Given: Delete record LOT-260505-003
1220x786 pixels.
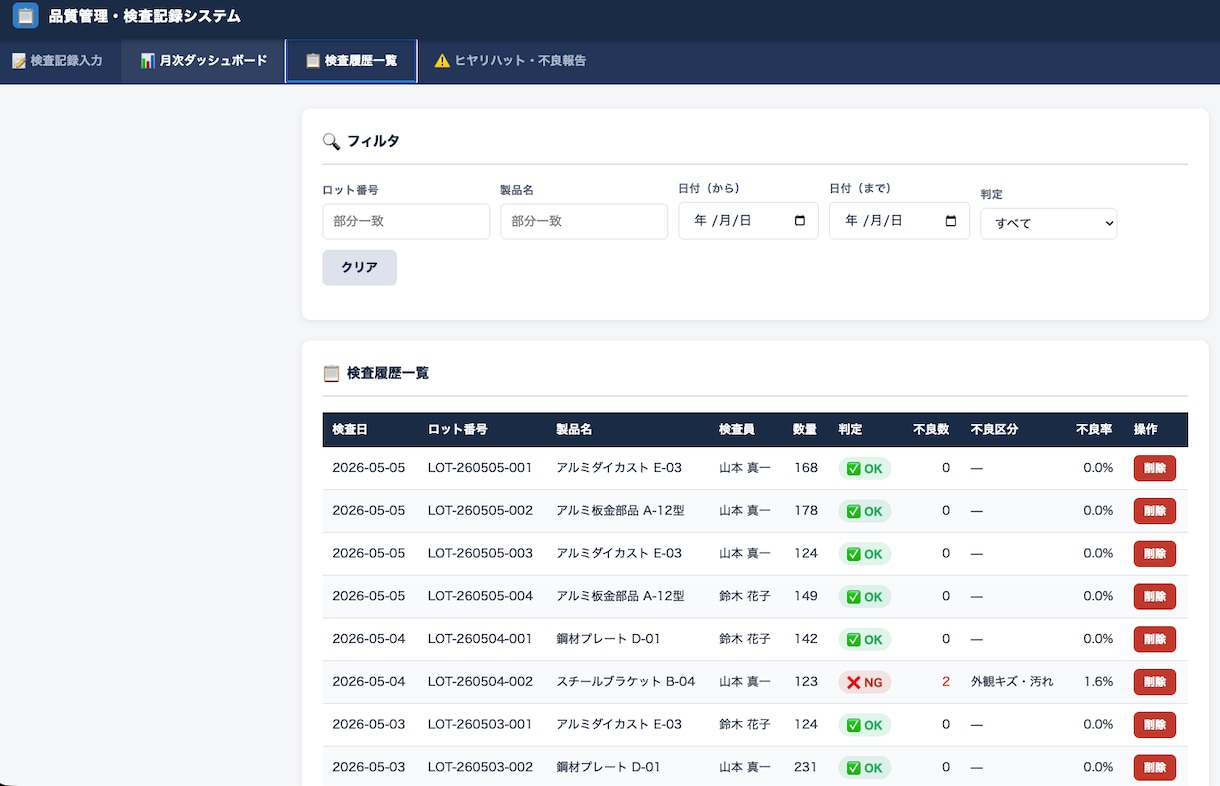Looking at the screenshot, I should tap(1154, 554).
